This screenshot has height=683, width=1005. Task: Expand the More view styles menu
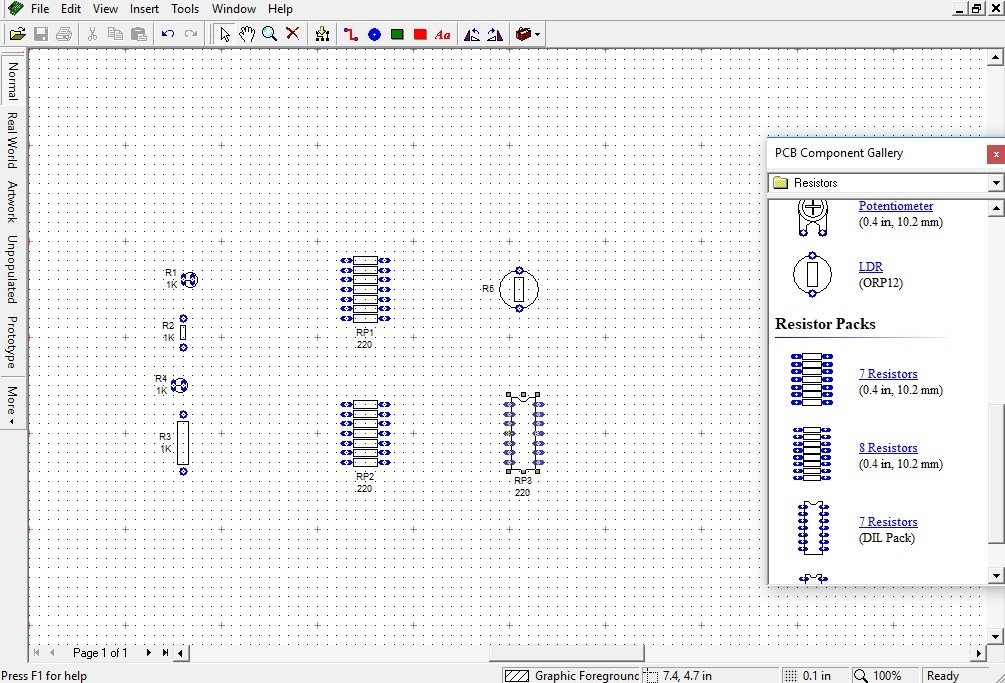pos(12,404)
